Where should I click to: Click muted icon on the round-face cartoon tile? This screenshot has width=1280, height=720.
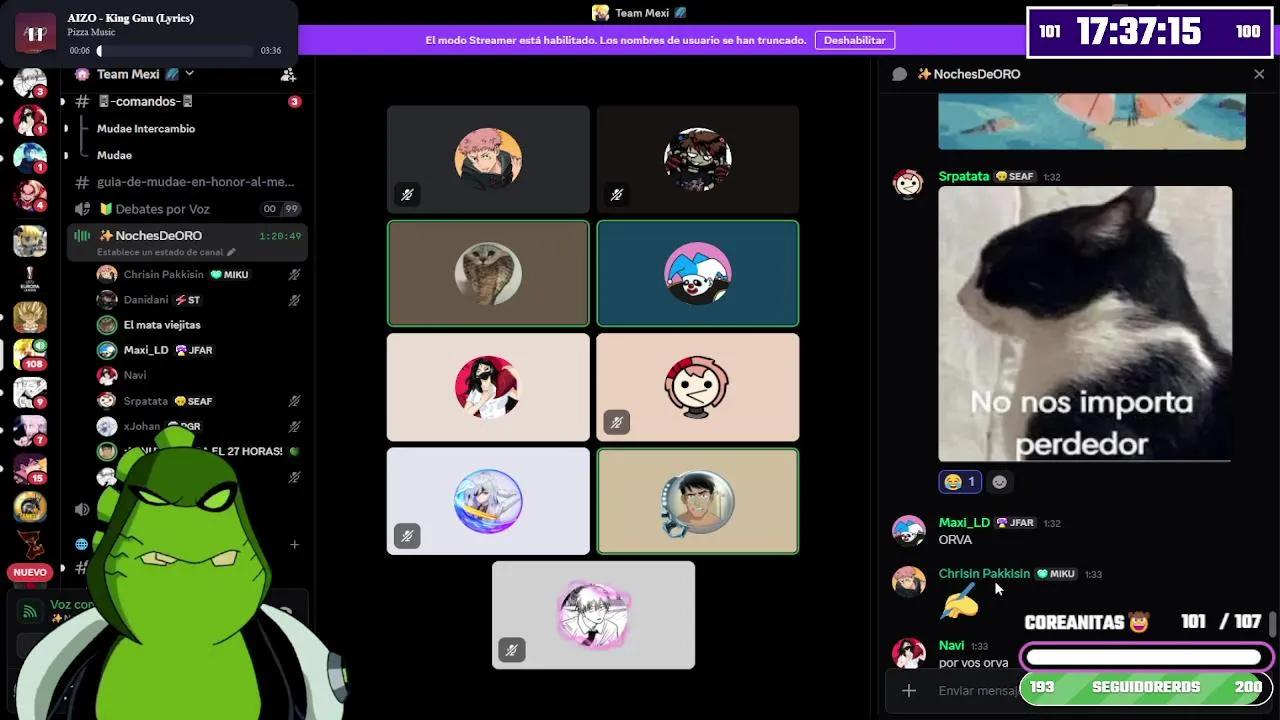click(616, 422)
